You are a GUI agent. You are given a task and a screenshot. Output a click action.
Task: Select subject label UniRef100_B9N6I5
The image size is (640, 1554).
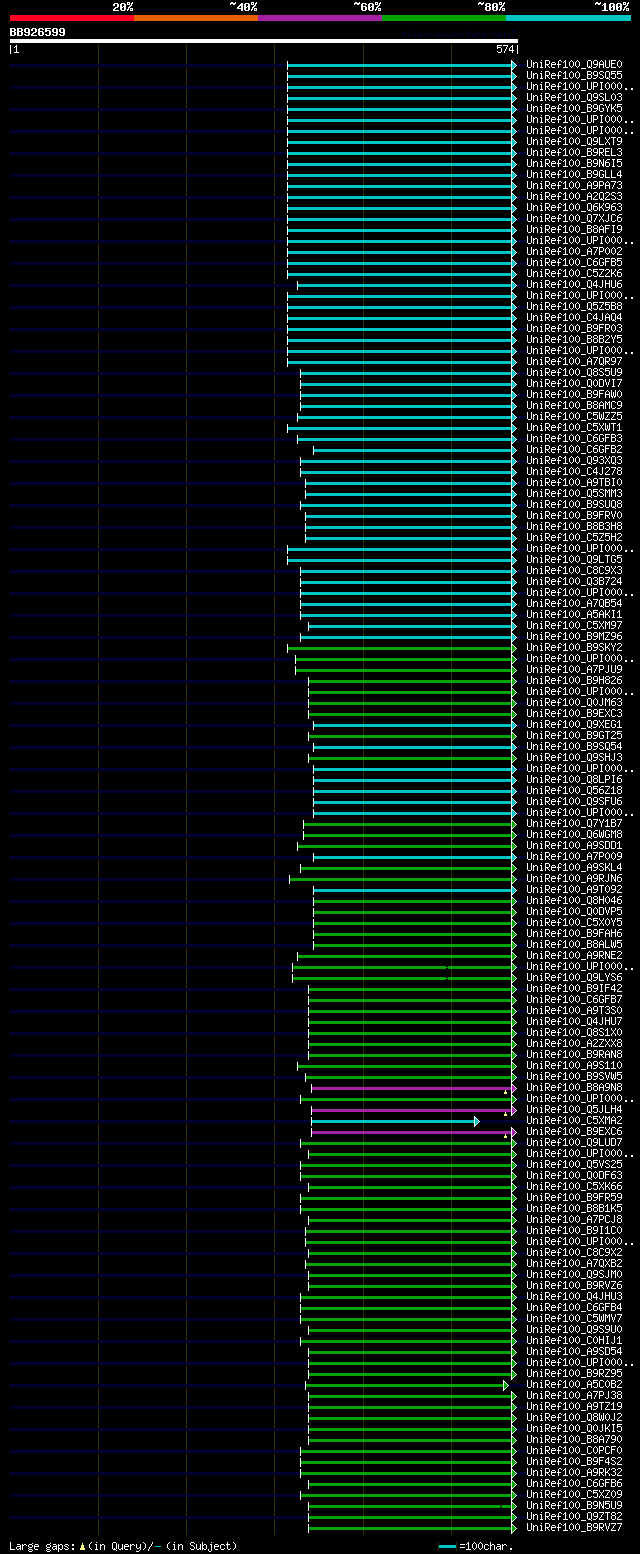click(574, 164)
